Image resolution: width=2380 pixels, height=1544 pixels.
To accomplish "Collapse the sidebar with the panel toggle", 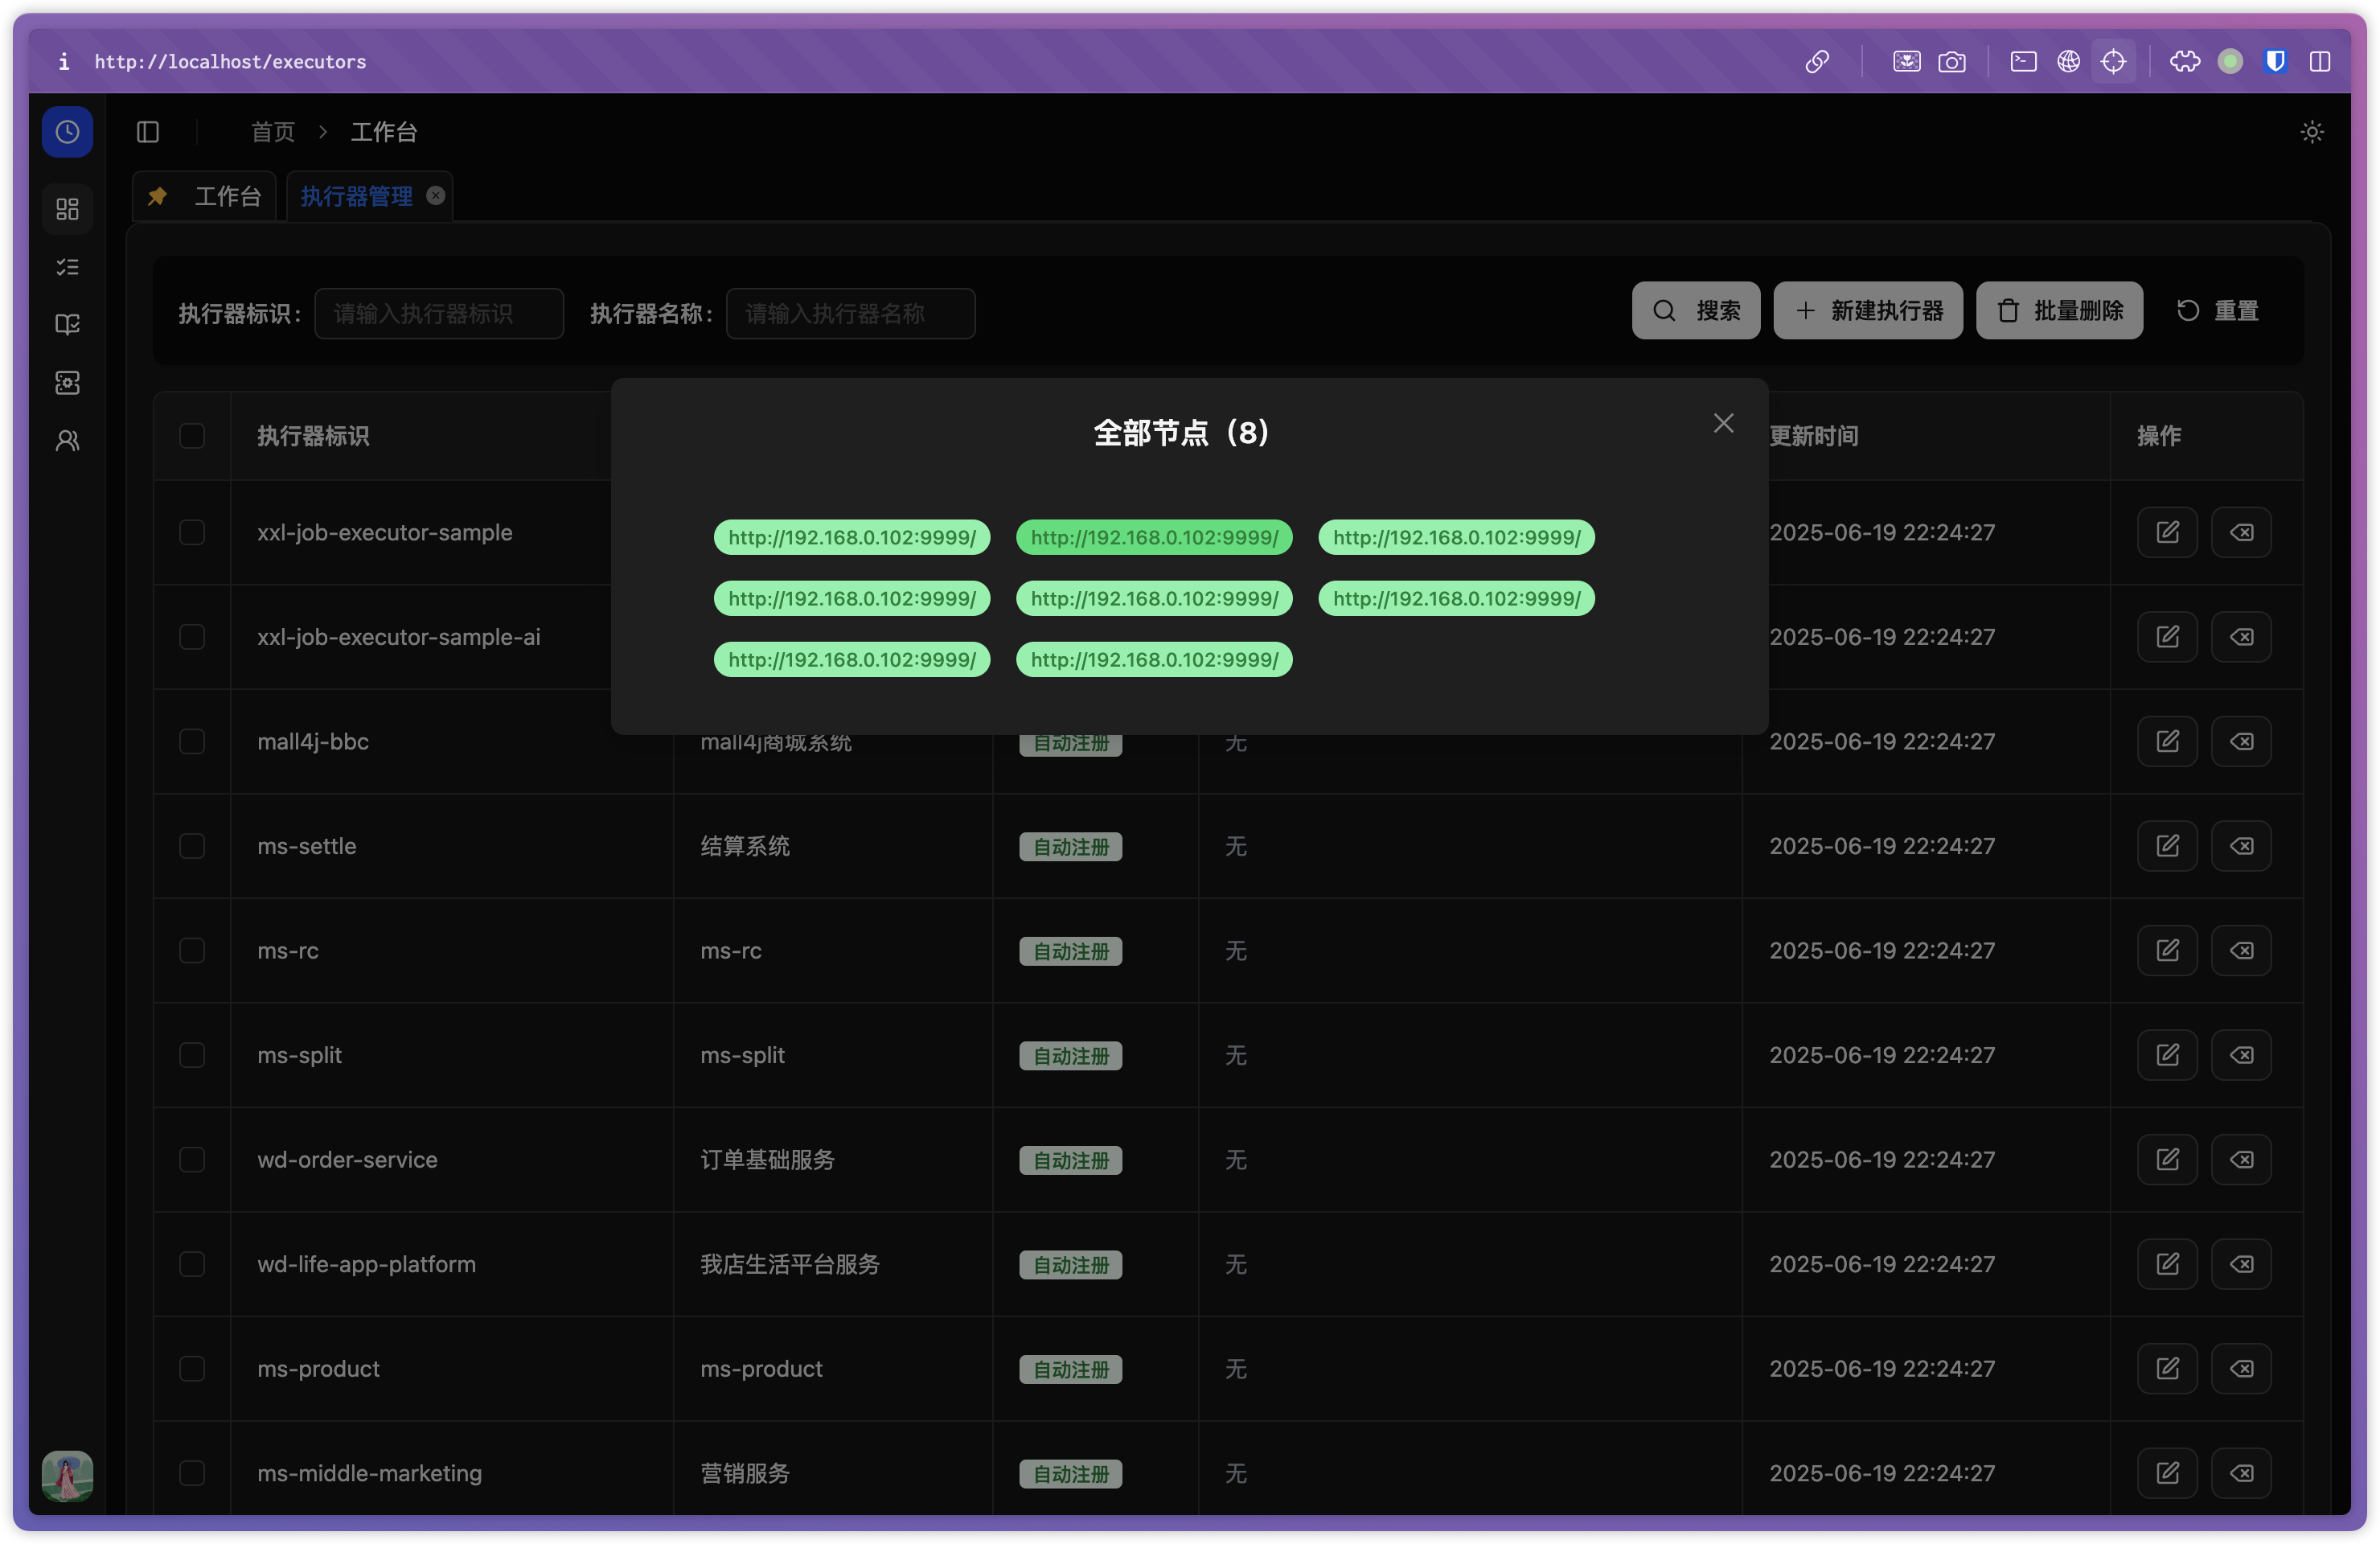I will [x=148, y=131].
